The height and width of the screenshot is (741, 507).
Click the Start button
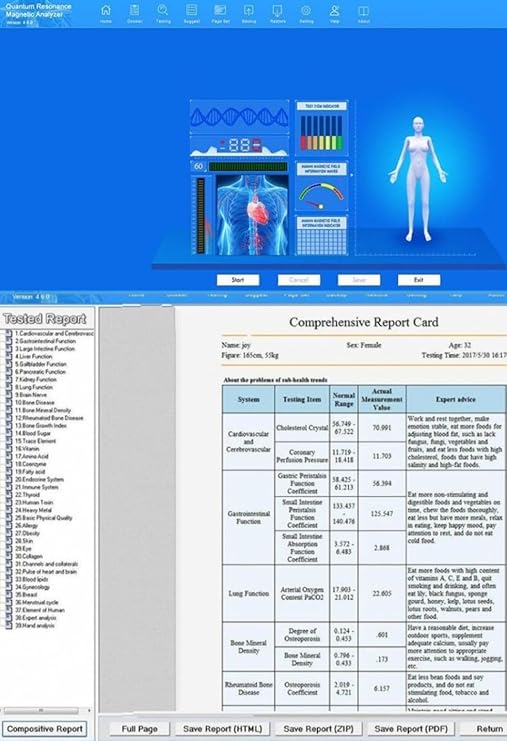pyautogui.click(x=238, y=280)
